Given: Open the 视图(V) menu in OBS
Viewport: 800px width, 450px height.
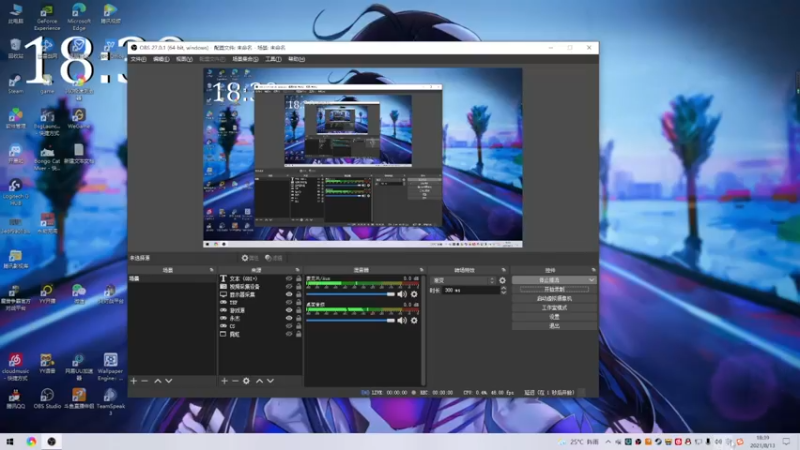Looking at the screenshot, I should coord(184,59).
